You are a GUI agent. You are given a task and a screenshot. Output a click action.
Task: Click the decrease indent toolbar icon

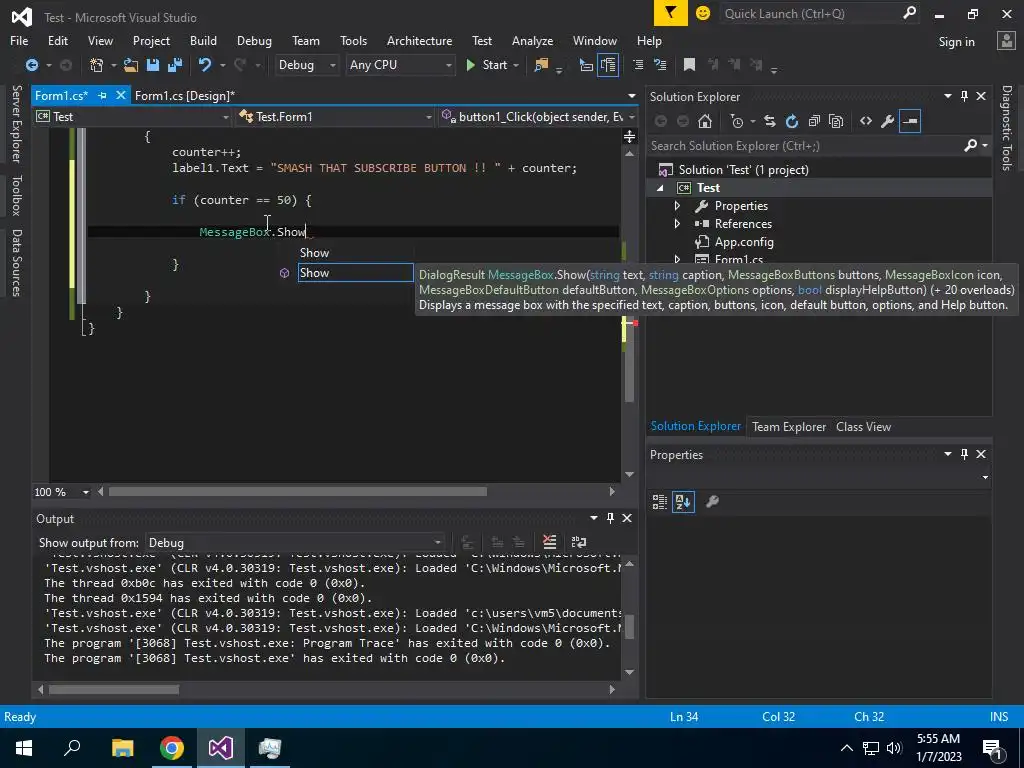pos(638,65)
